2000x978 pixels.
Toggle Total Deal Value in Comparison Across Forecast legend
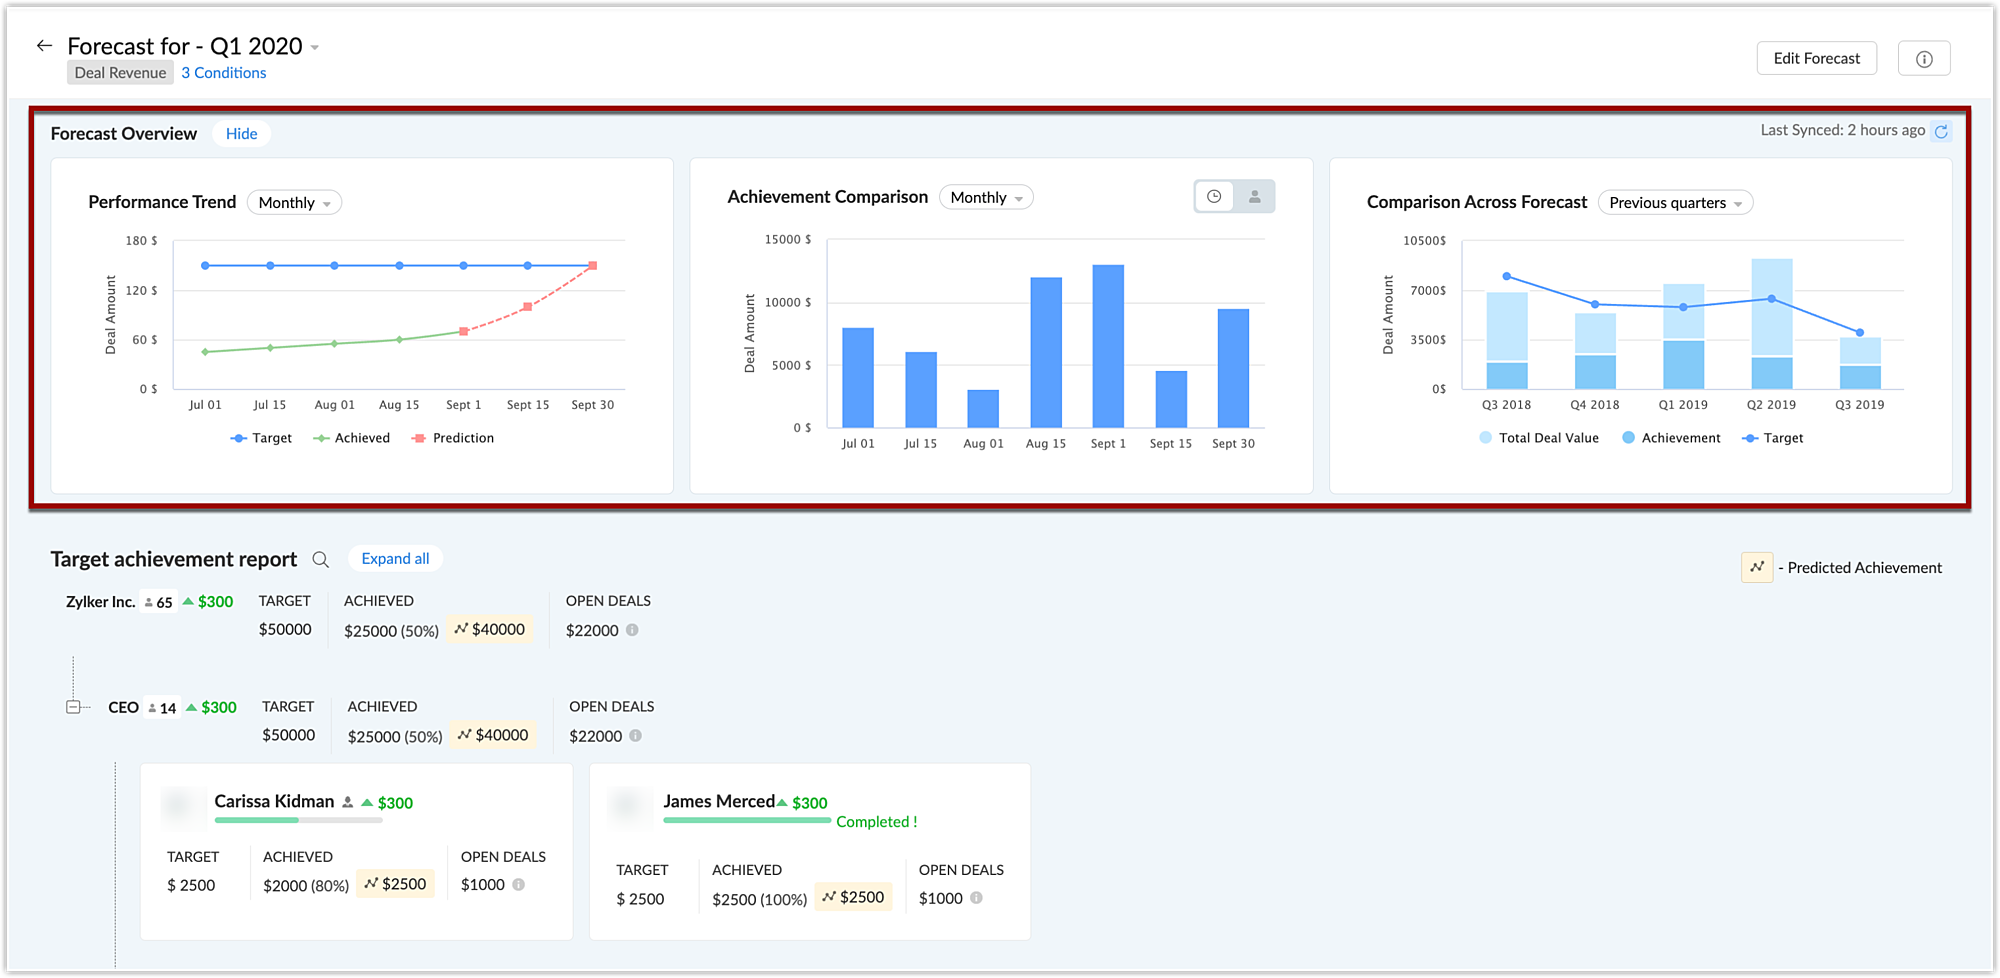tap(1538, 437)
